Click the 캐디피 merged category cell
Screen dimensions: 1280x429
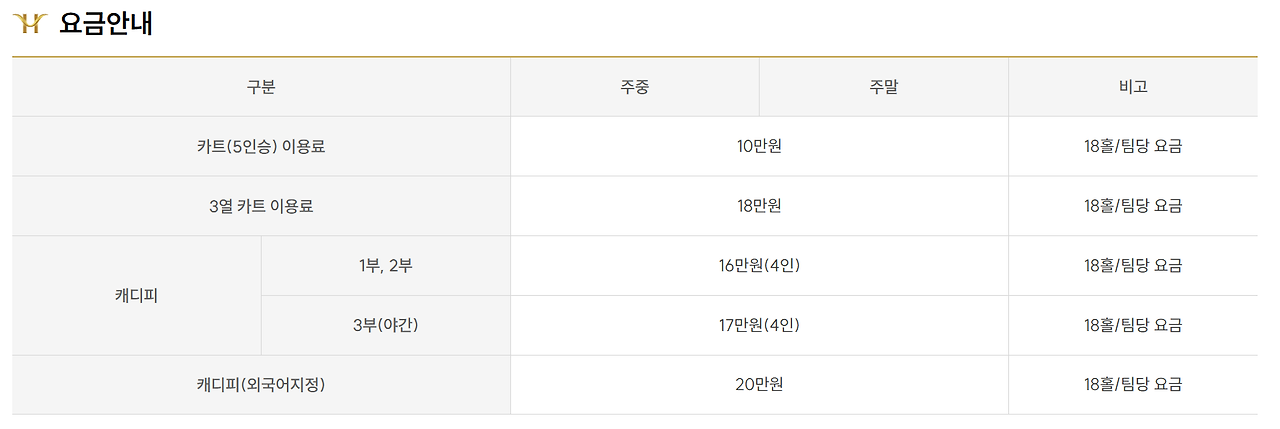click(x=136, y=295)
